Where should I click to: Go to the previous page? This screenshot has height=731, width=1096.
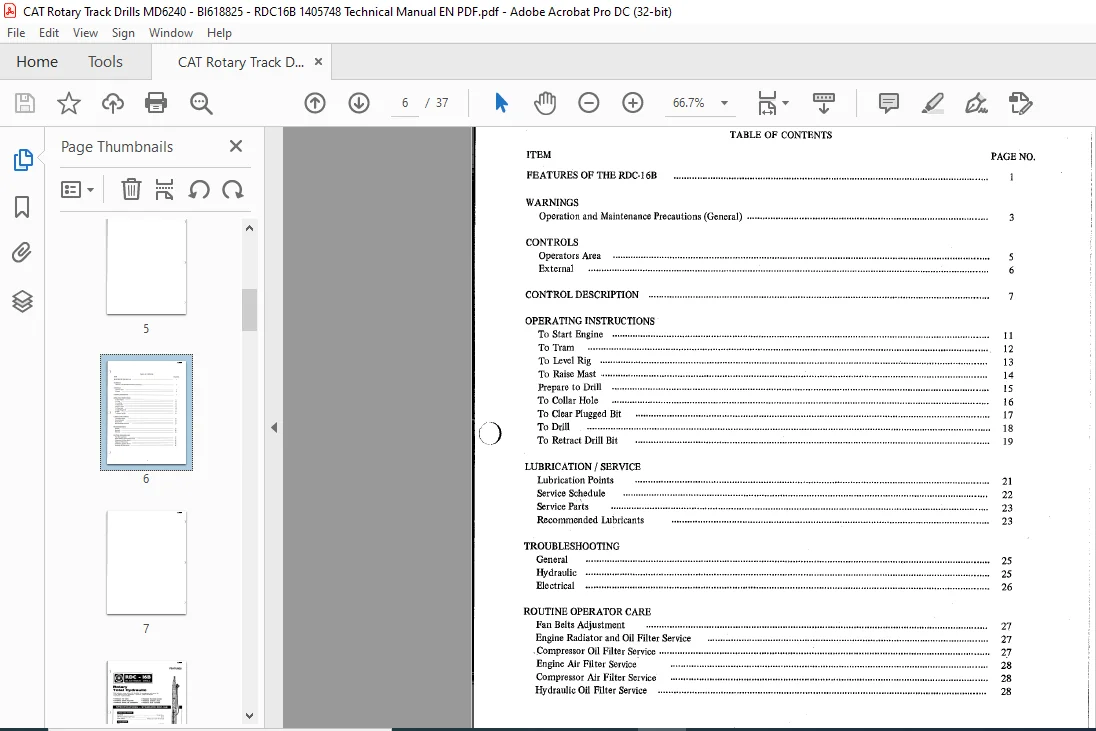(315, 103)
